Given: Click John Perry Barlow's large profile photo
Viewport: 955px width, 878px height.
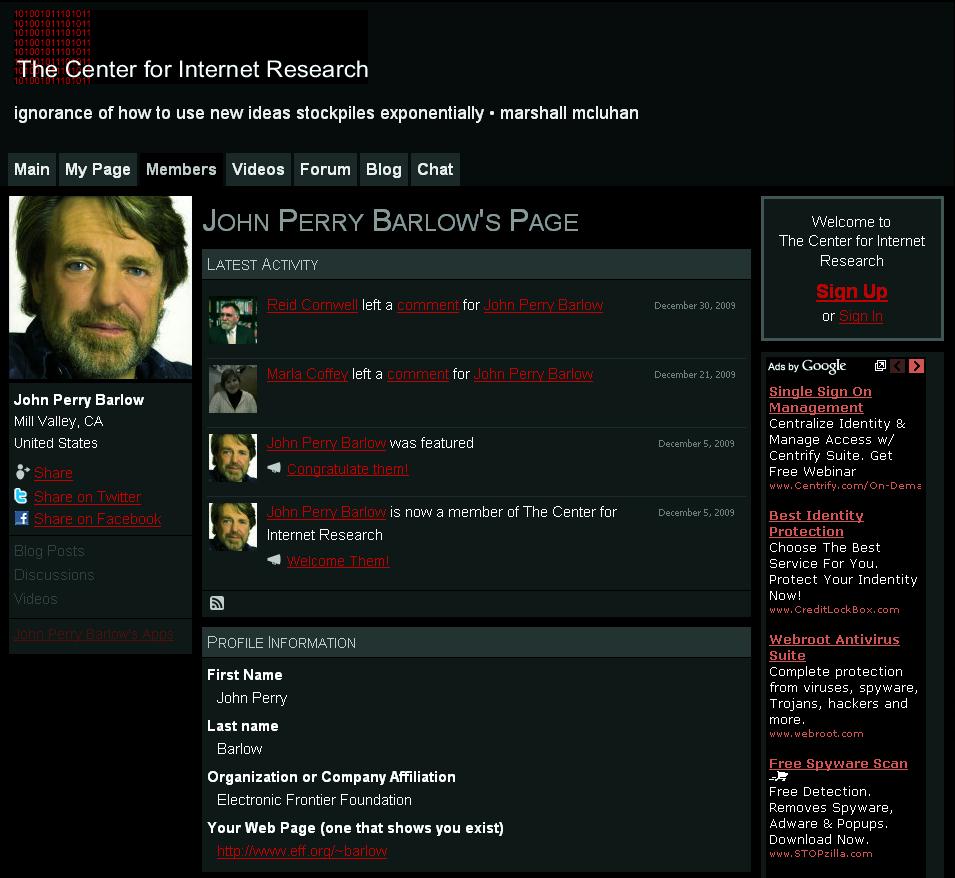Looking at the screenshot, I should 100,287.
